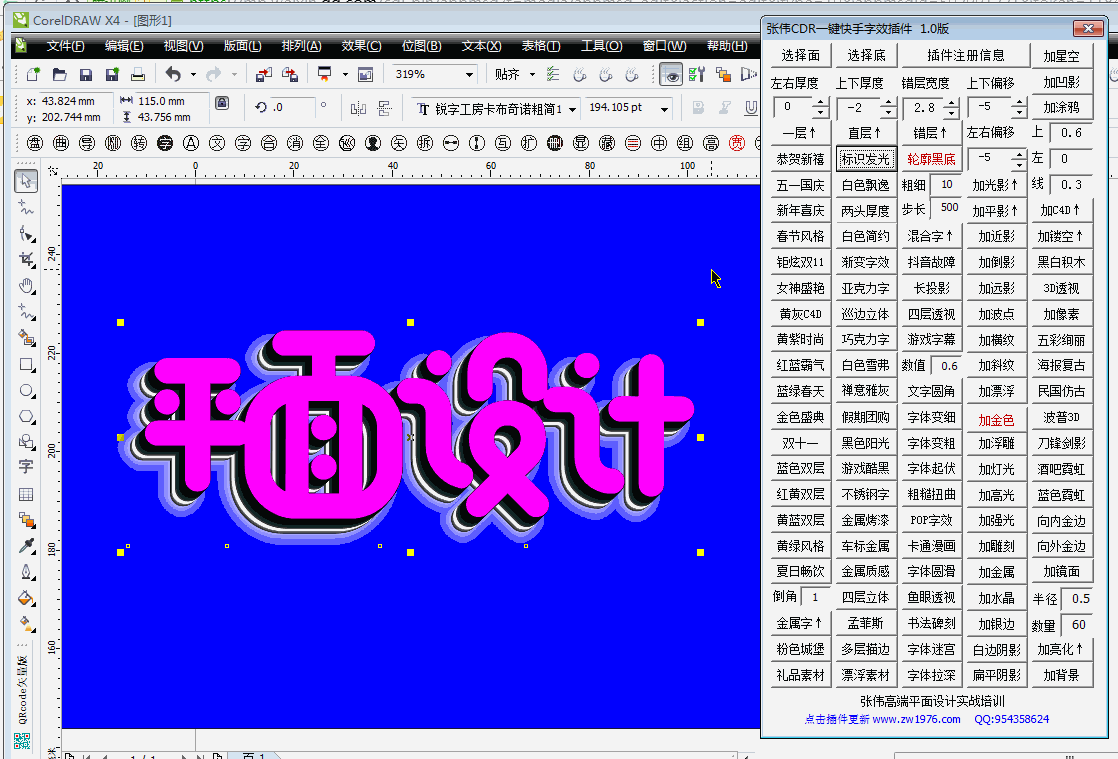
Task: Select the Table tool
Action: click(x=26, y=494)
